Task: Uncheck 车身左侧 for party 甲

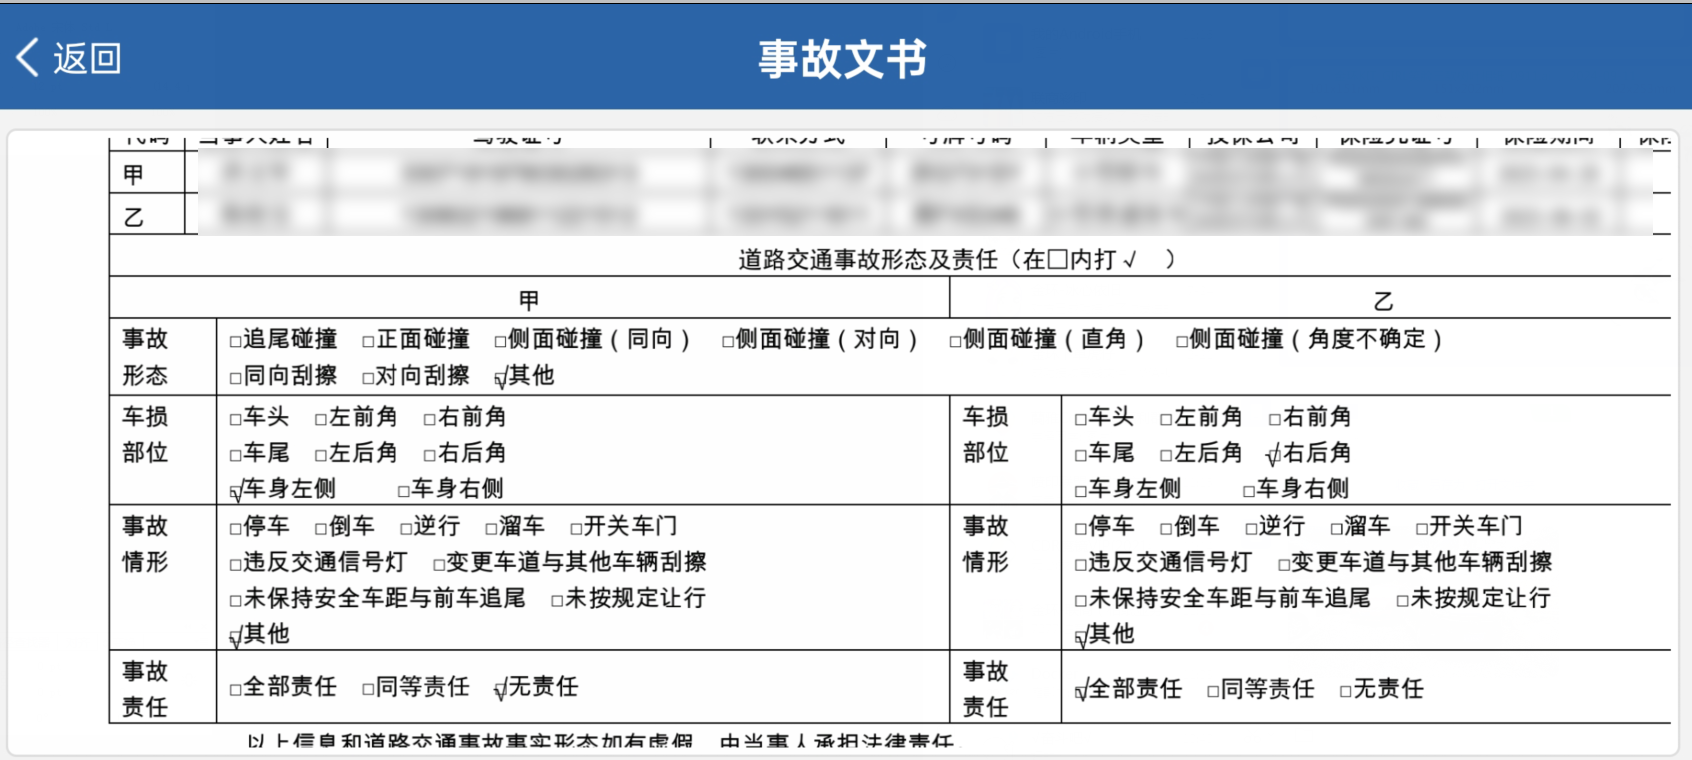Action: [x=237, y=491]
